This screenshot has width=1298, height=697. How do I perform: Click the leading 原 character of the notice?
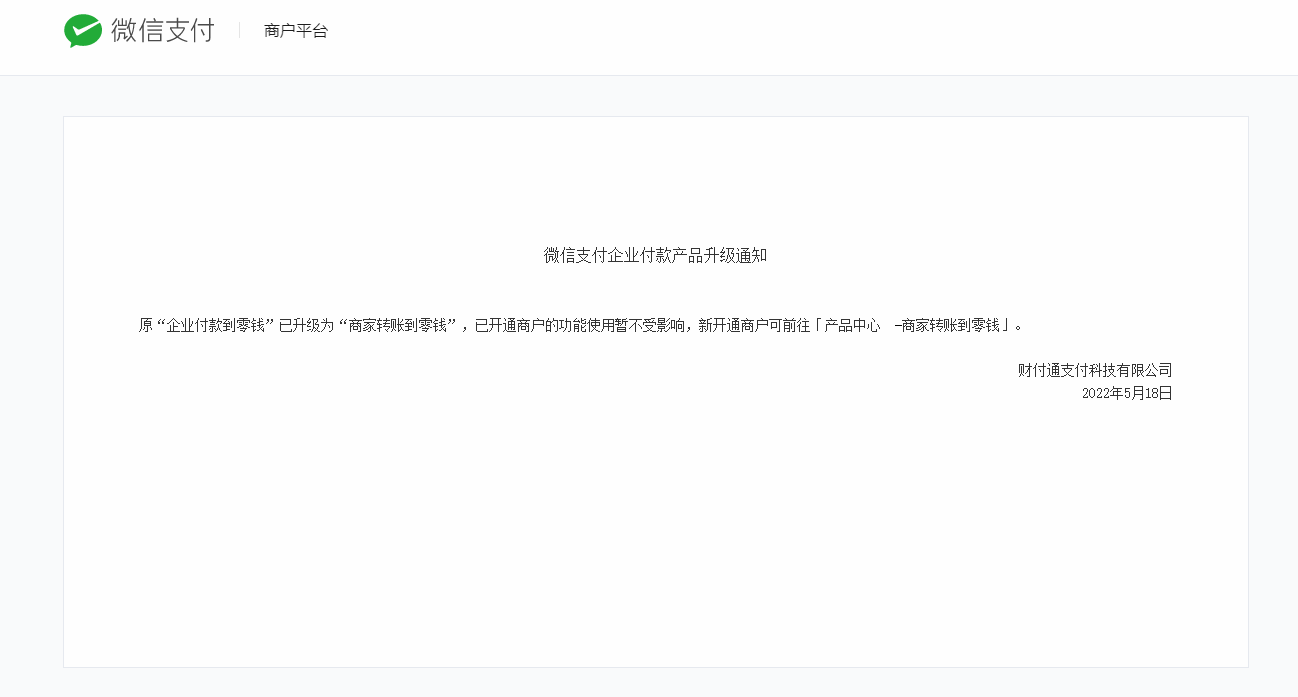pyautogui.click(x=146, y=326)
